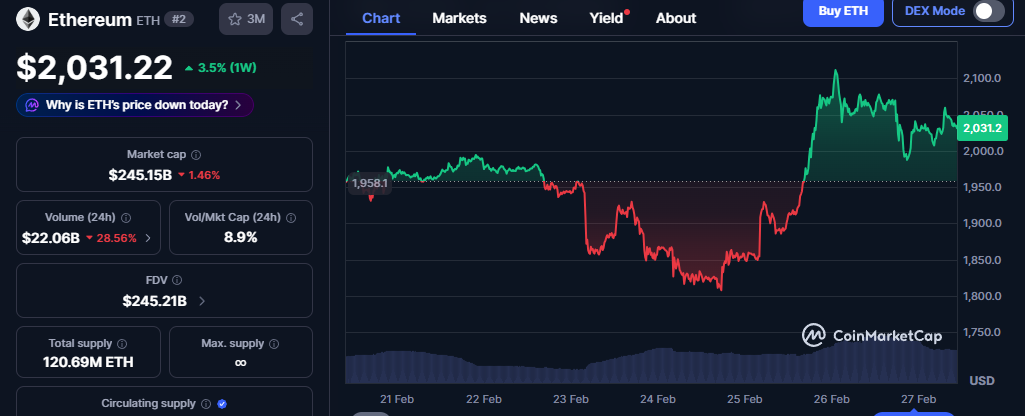Click Circulating supply verified badge icon
This screenshot has width=1025, height=416.
click(x=222, y=404)
